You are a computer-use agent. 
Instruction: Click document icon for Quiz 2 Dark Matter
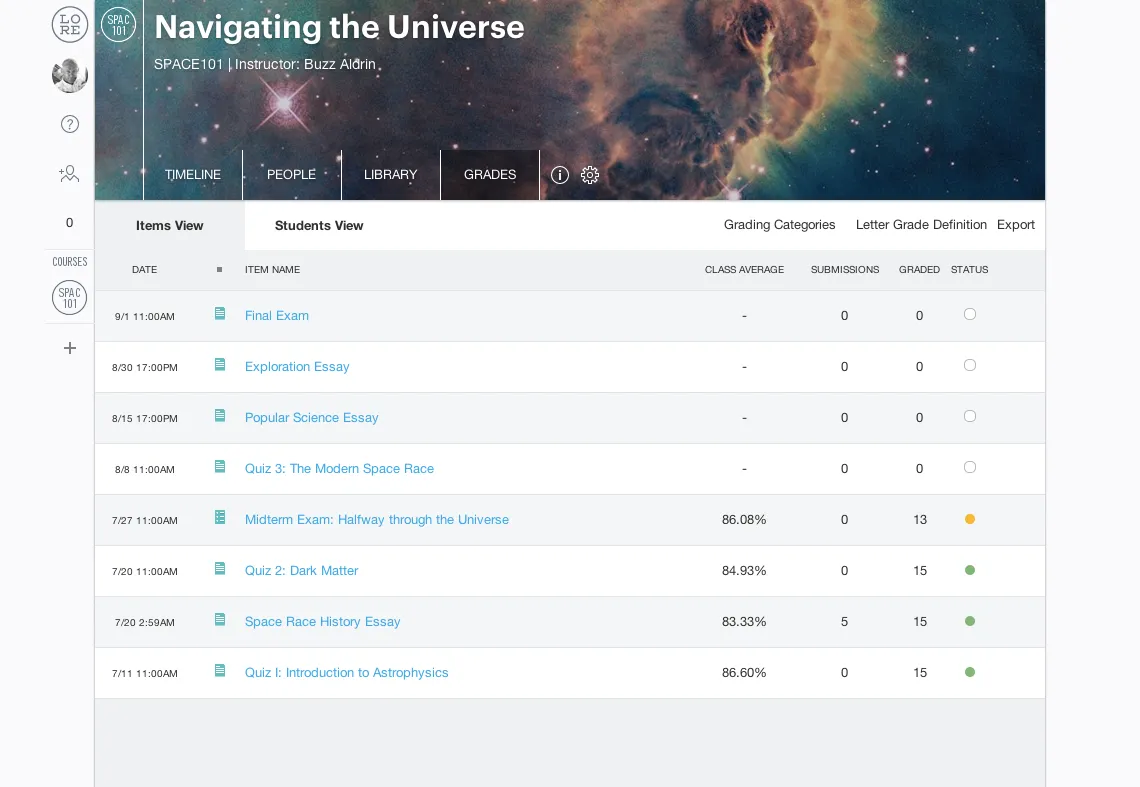(220, 568)
